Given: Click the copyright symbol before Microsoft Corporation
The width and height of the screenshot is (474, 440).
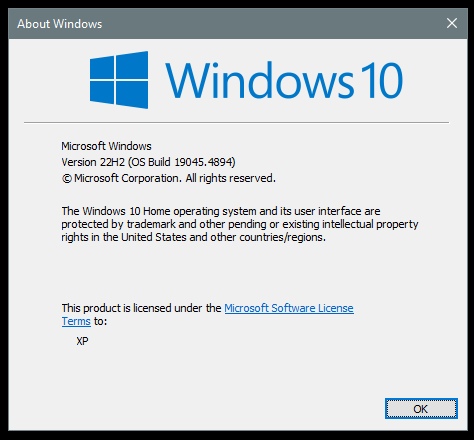Looking at the screenshot, I should point(67,179).
